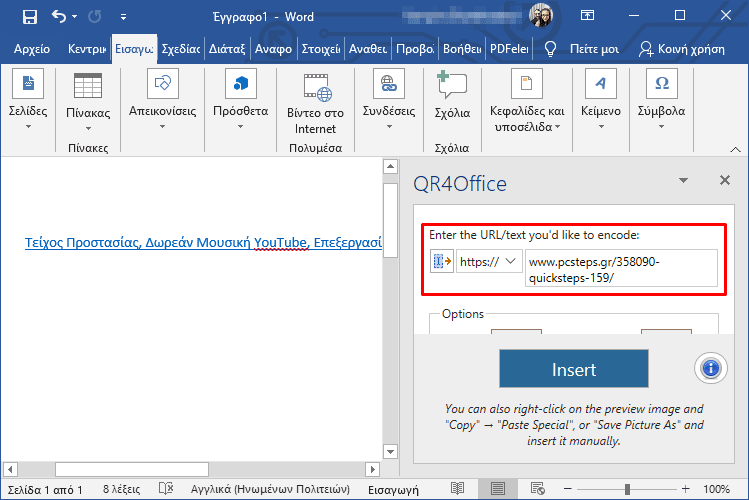Save the document with floppy icon

(x=30, y=17)
